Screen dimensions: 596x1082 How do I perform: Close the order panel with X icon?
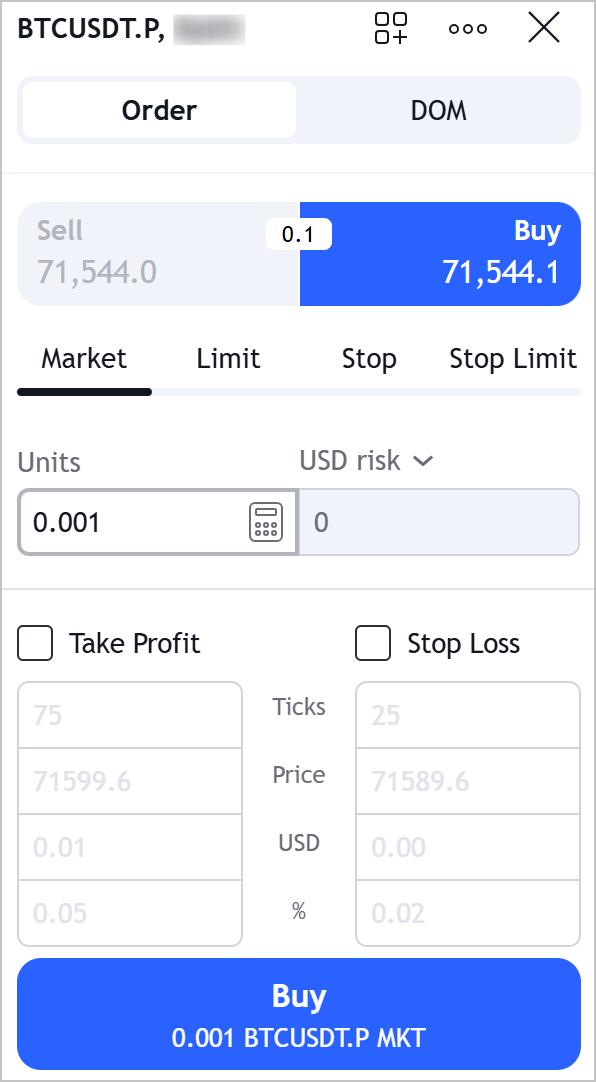544,29
